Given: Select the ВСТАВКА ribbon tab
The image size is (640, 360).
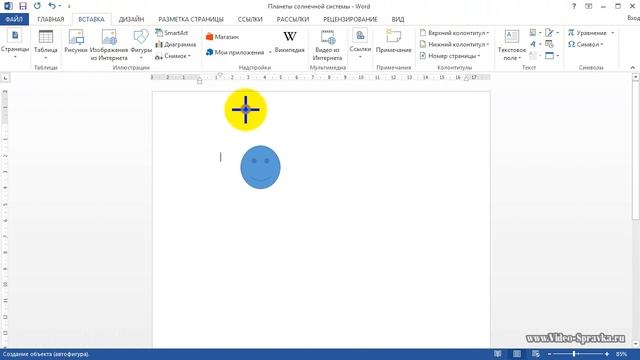Looking at the screenshot, I should click(91, 19).
